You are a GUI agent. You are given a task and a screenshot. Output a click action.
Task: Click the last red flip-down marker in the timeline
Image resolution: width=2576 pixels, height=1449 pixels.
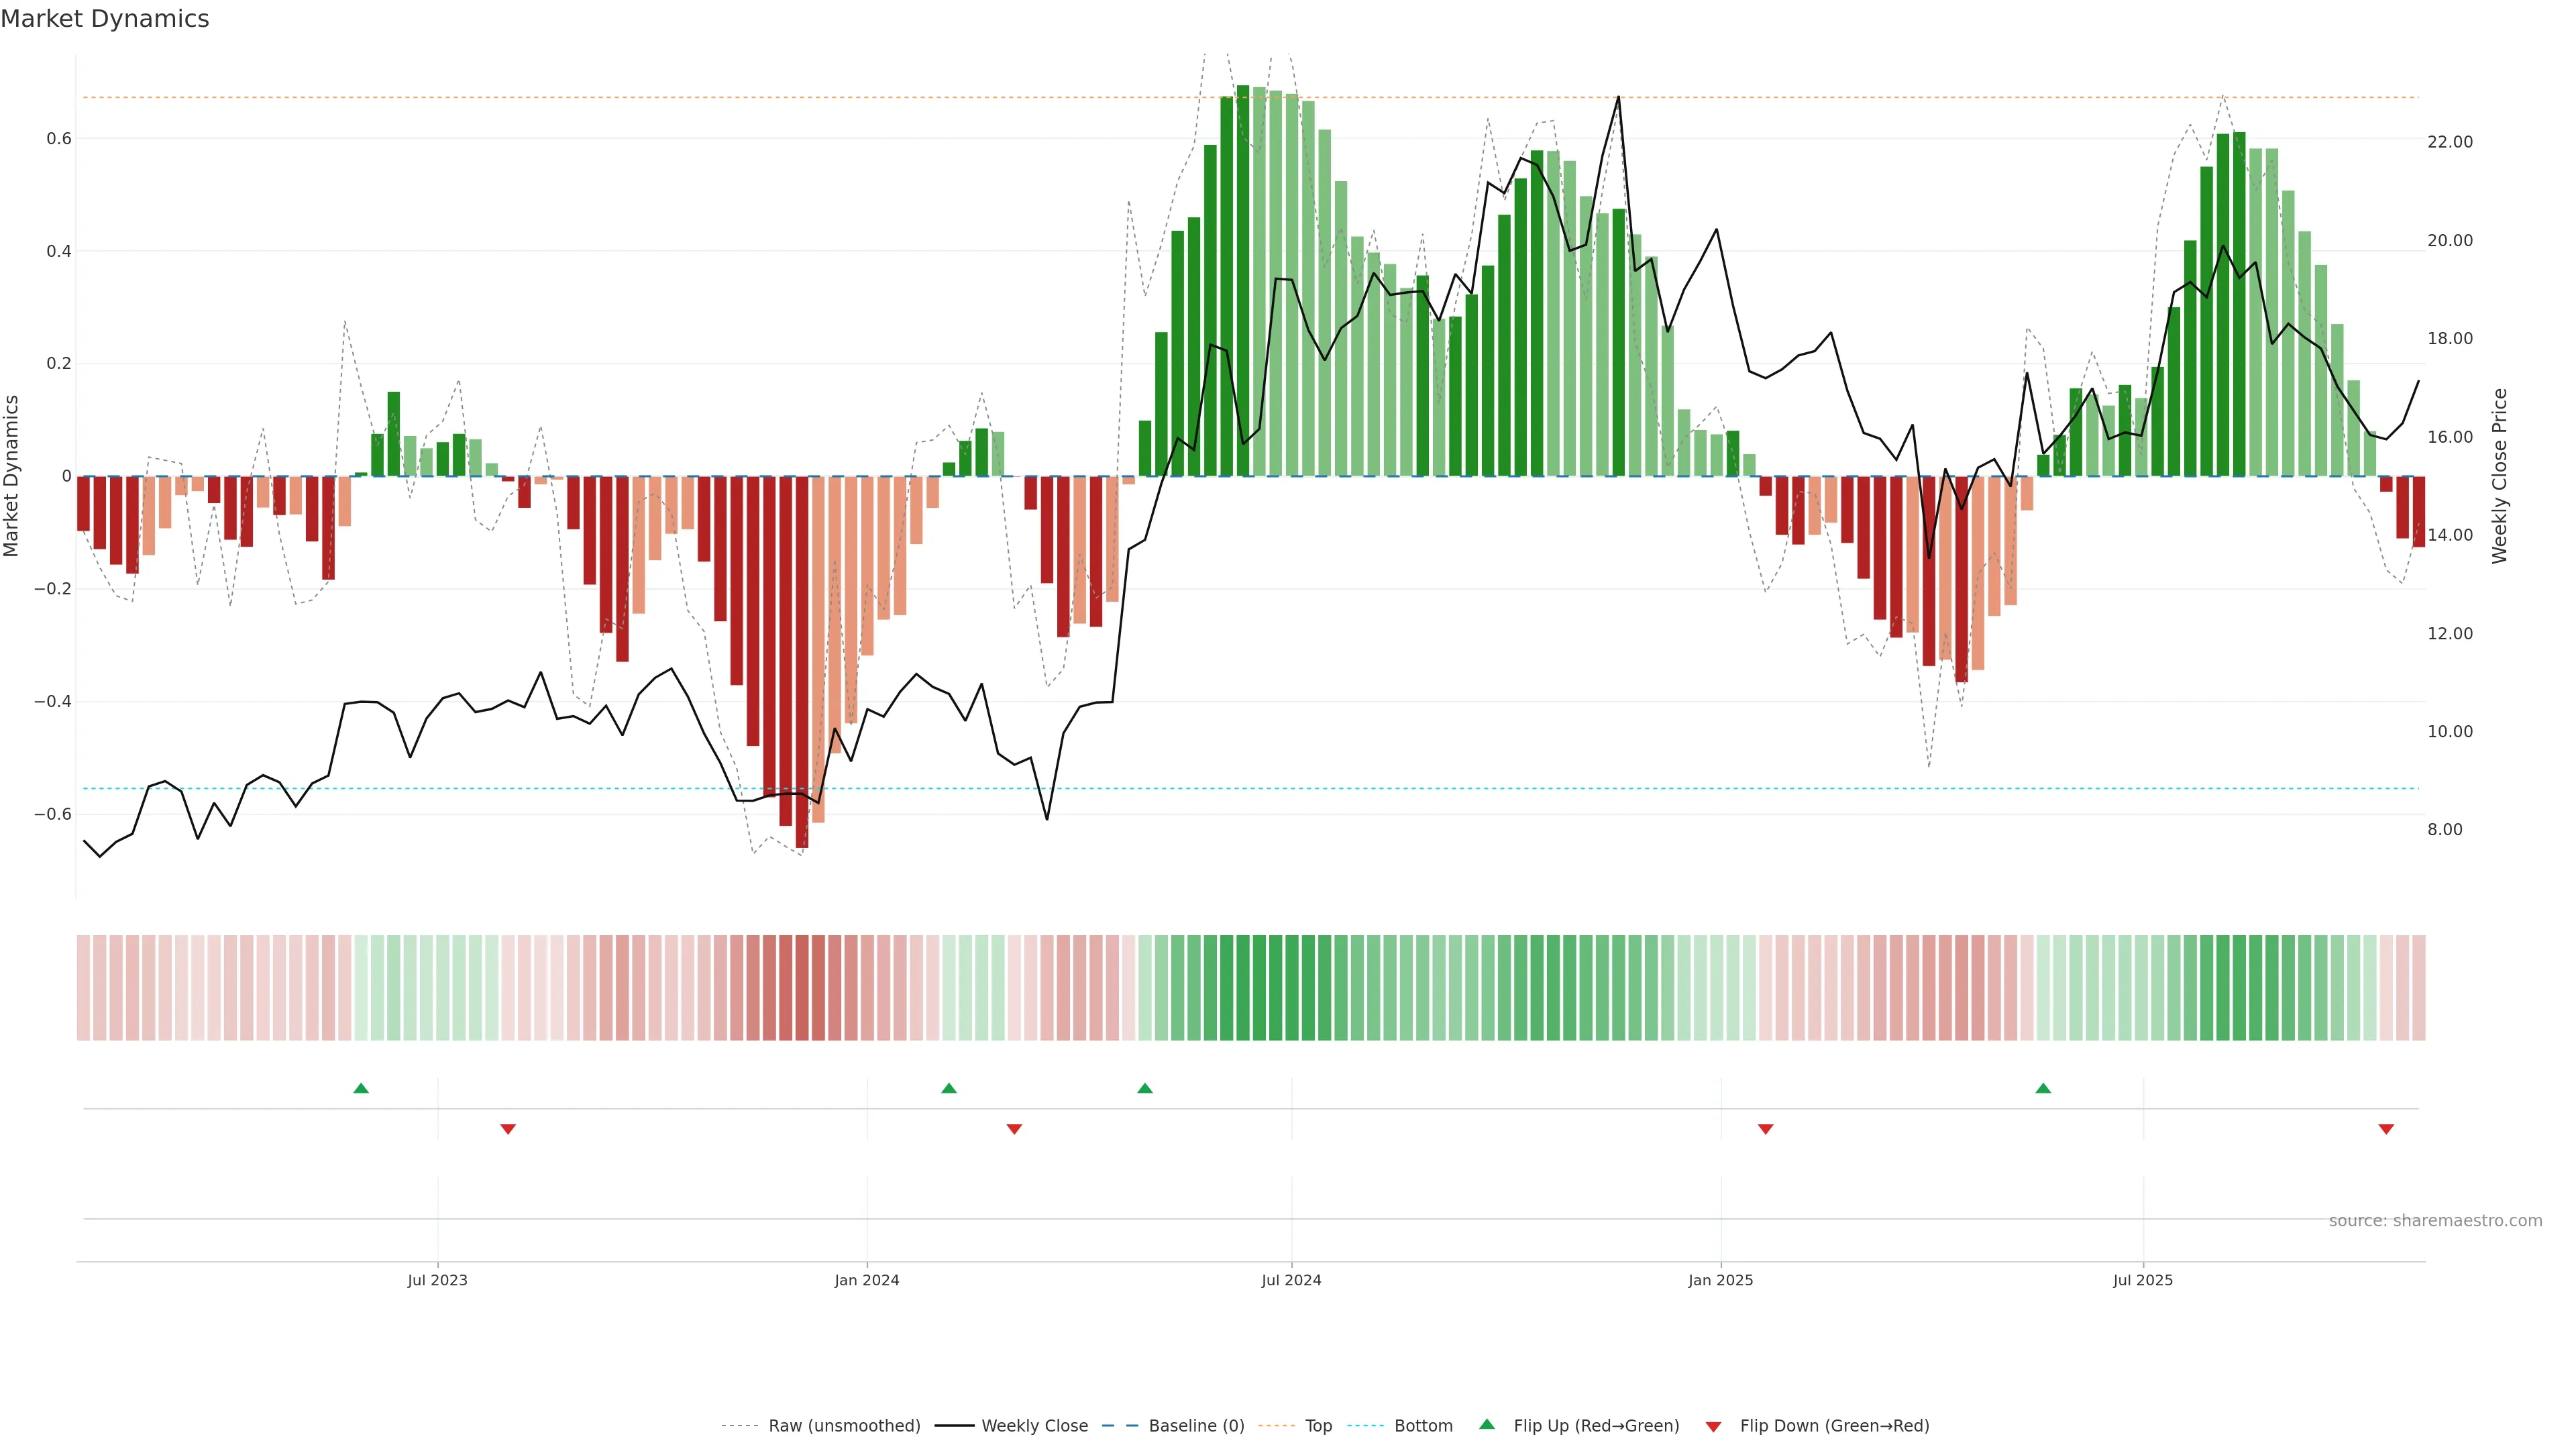[x=2386, y=1129]
